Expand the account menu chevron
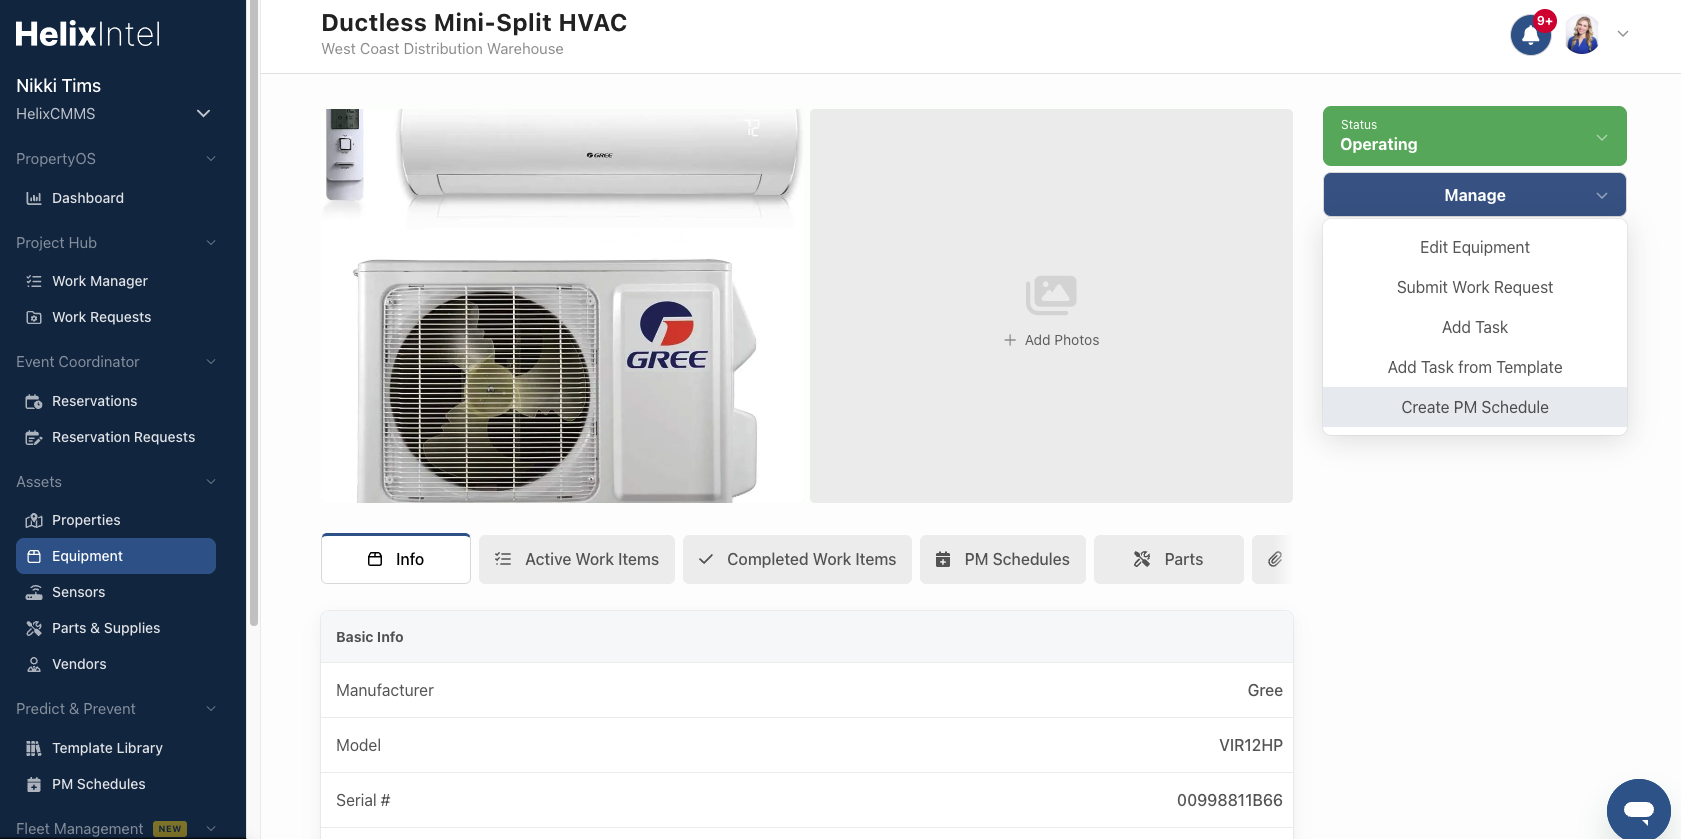 [1623, 34]
